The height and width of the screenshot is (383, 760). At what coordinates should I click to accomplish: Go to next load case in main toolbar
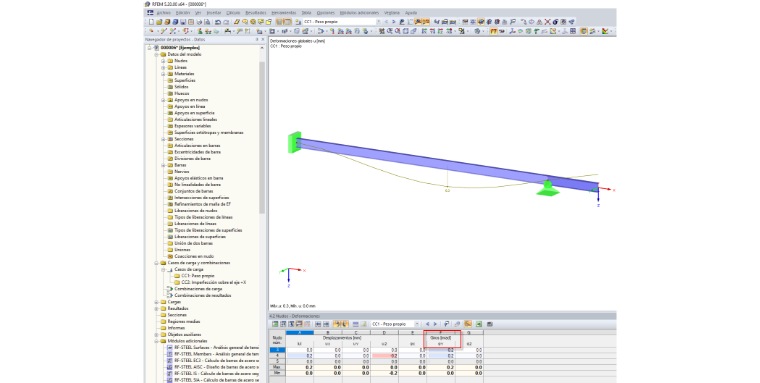click(393, 22)
